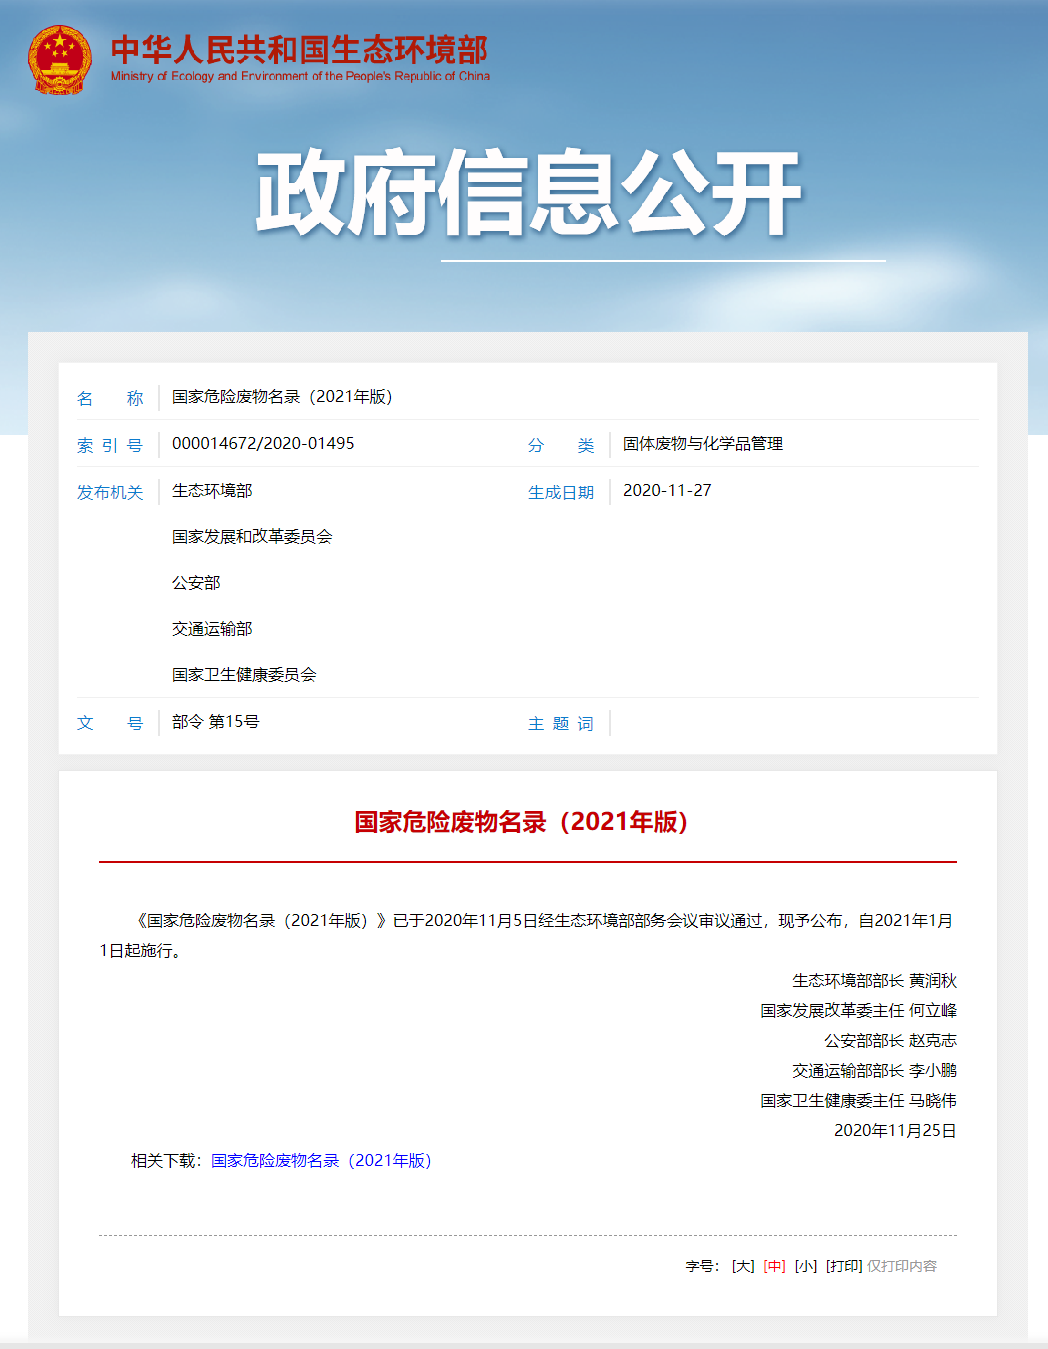The width and height of the screenshot is (1048, 1349).
Task: Set font size to small [小]
Action: 806,1266
